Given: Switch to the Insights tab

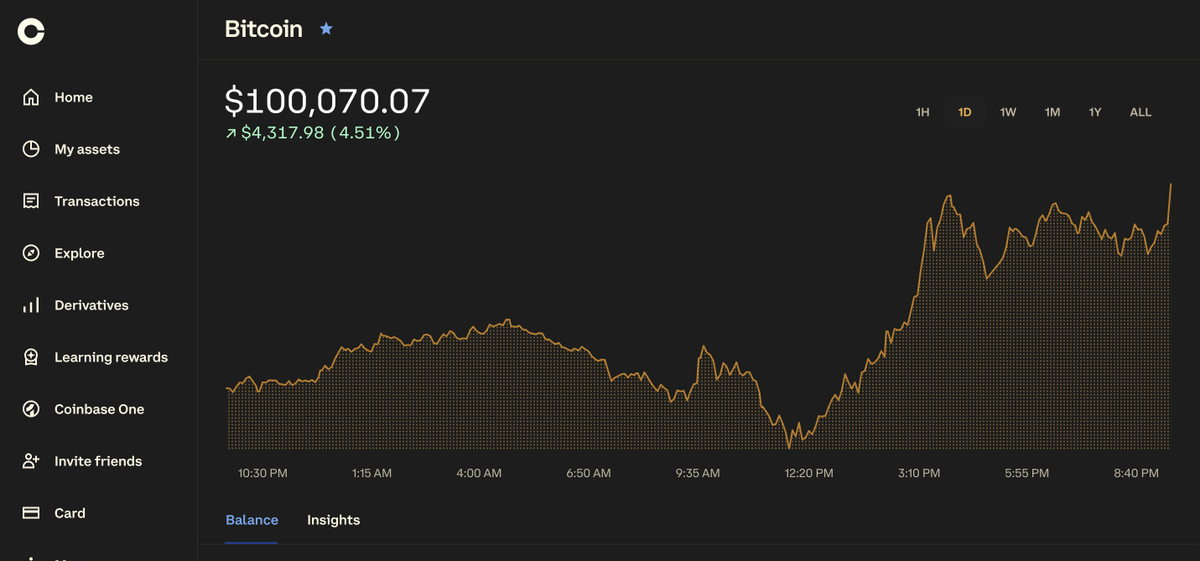Looking at the screenshot, I should point(333,520).
